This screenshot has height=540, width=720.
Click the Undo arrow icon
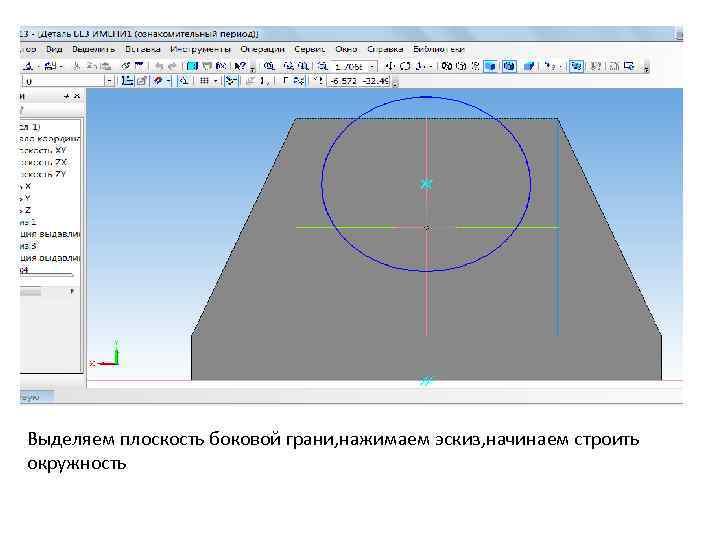point(159,66)
